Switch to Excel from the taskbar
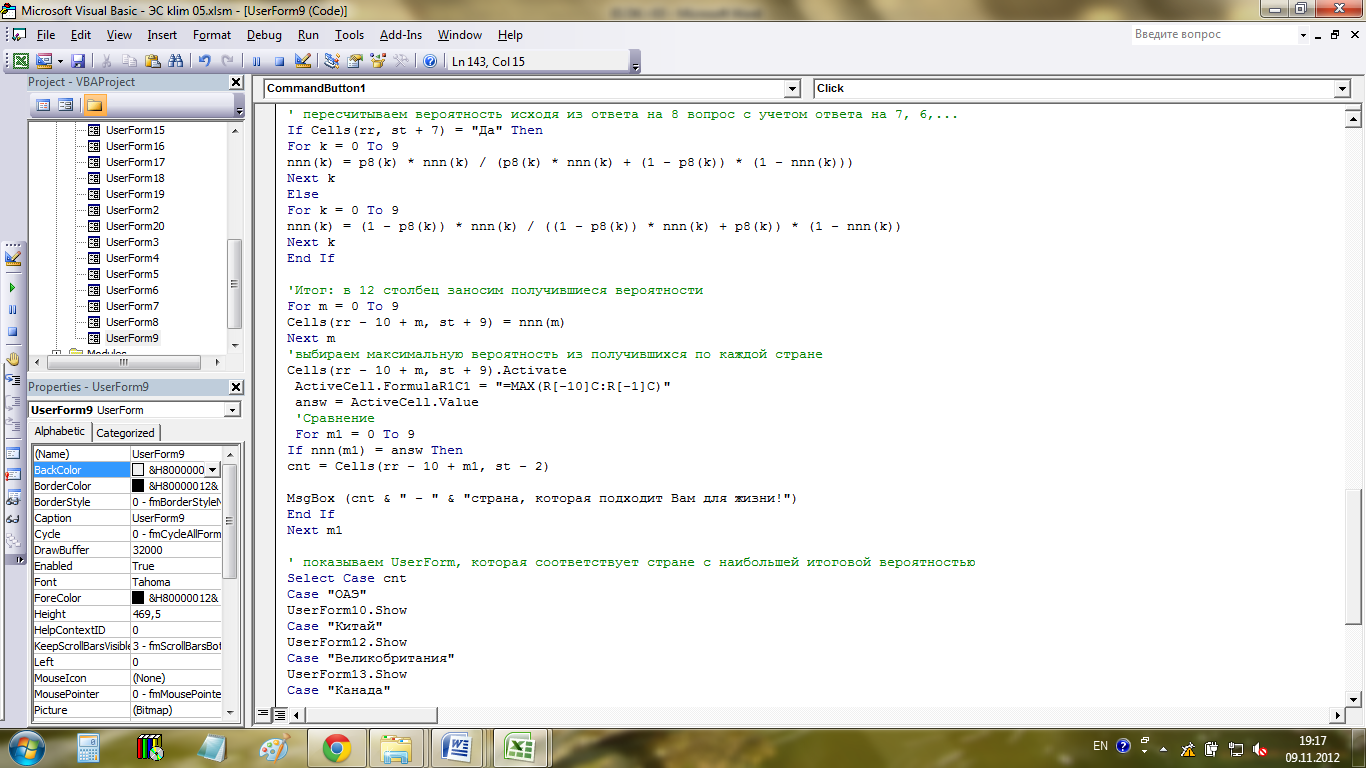This screenshot has width=1366, height=768. [521, 748]
